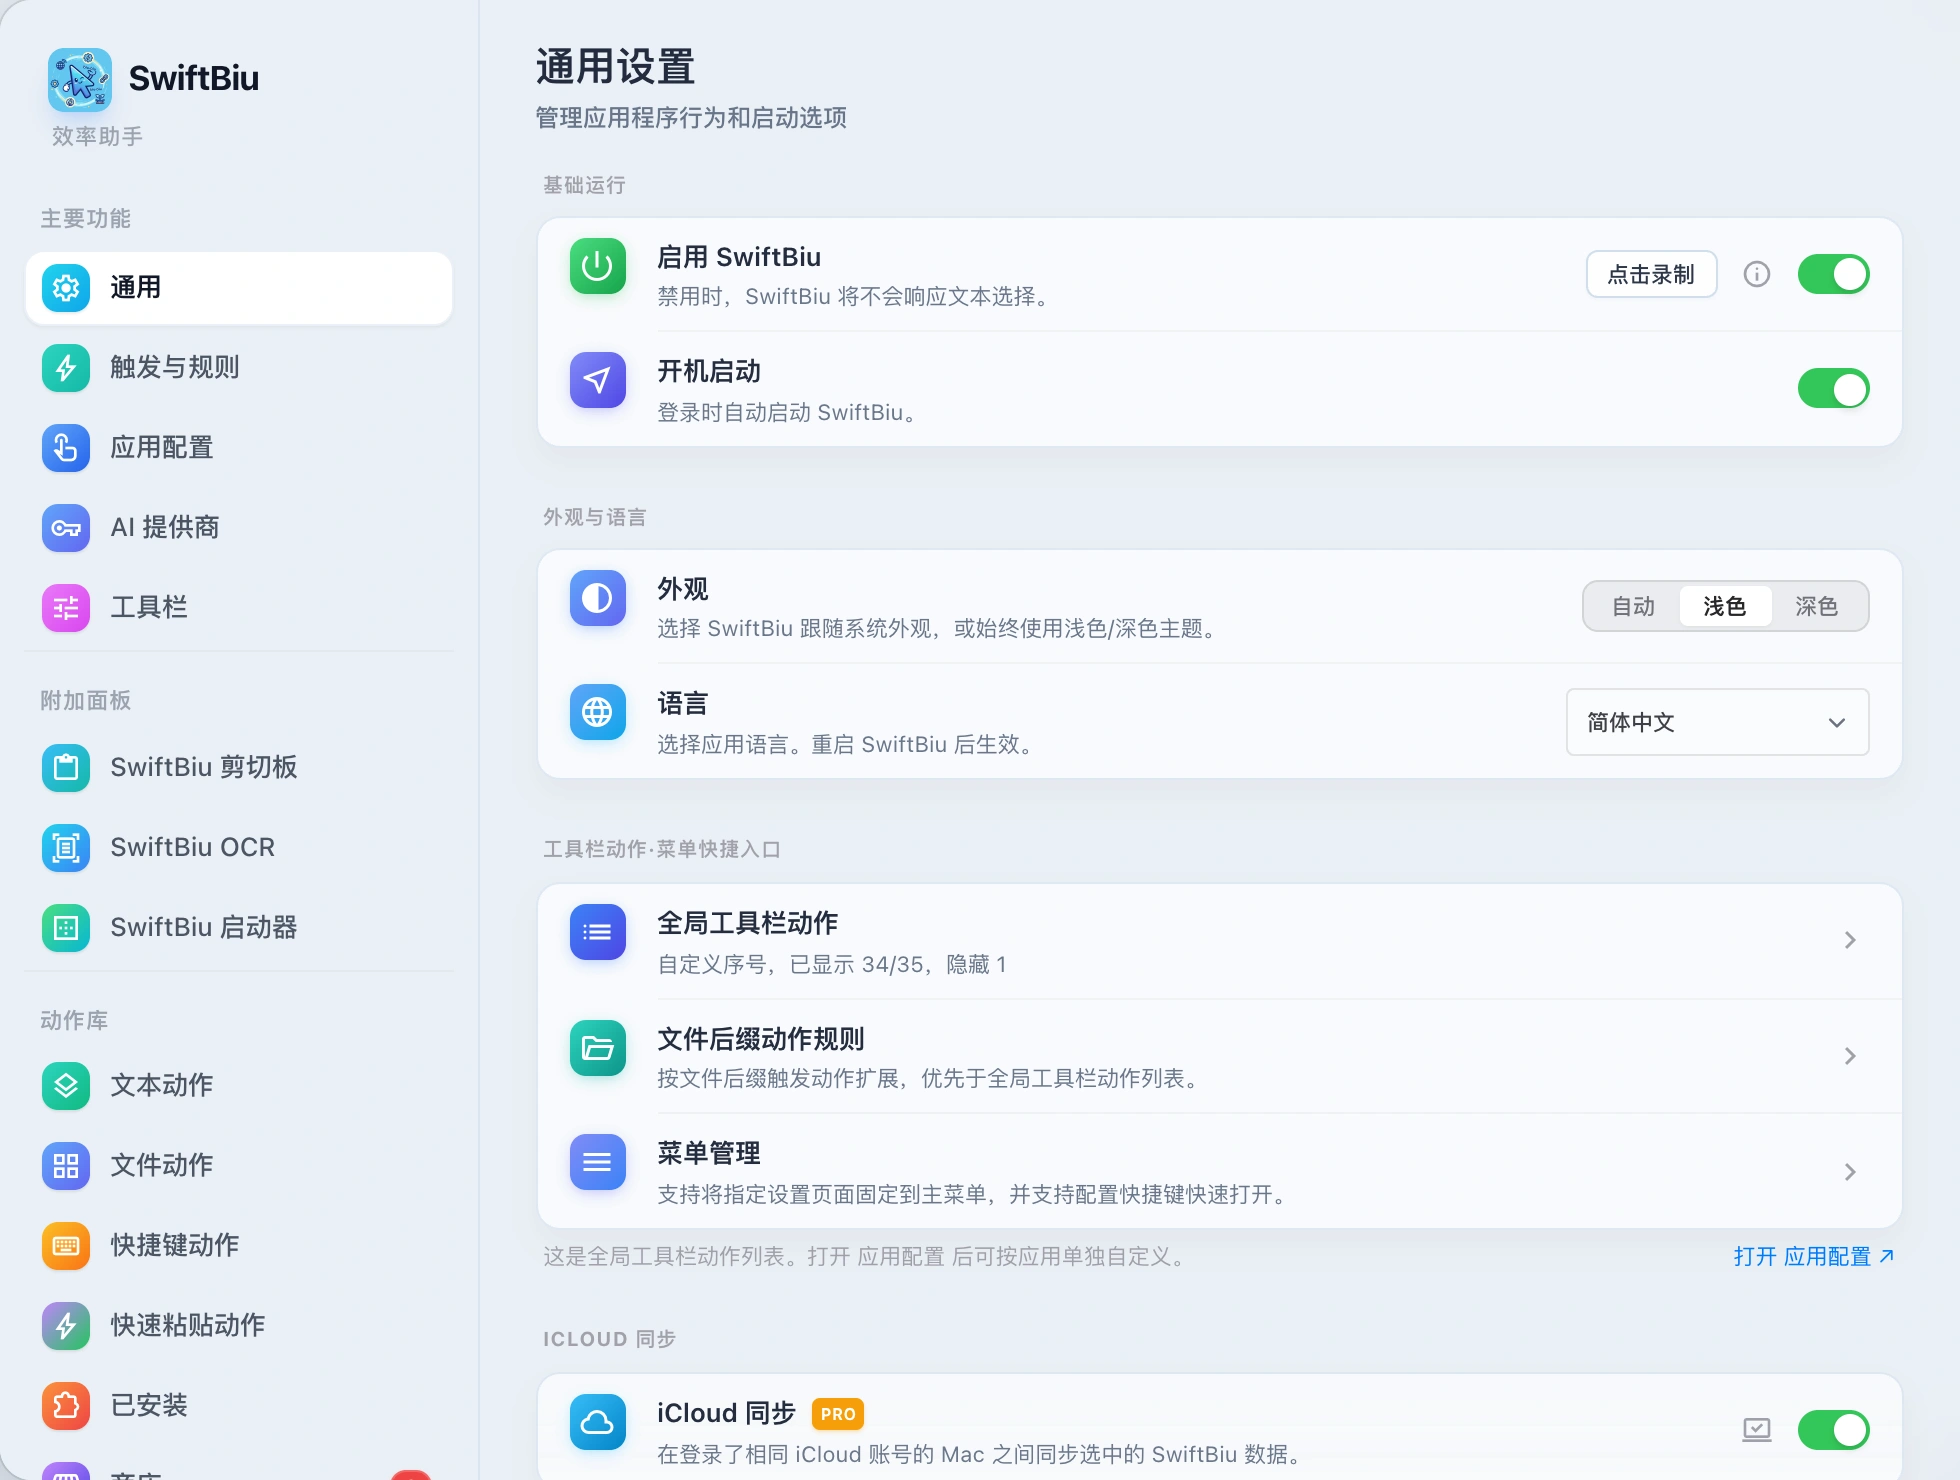The width and height of the screenshot is (1960, 1480).
Task: Switch appearance to 深色
Action: click(1817, 606)
